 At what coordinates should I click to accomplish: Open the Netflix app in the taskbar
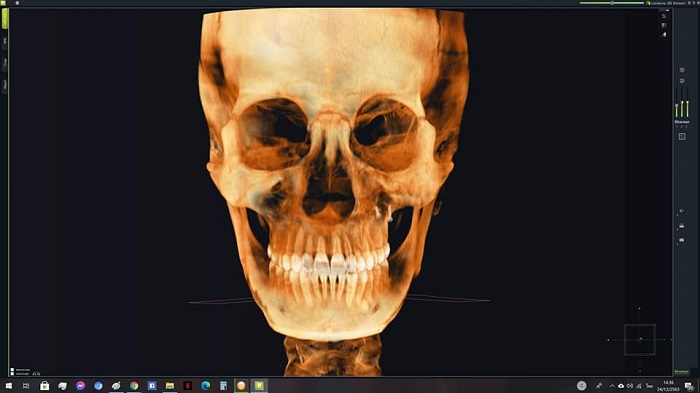tap(188, 385)
